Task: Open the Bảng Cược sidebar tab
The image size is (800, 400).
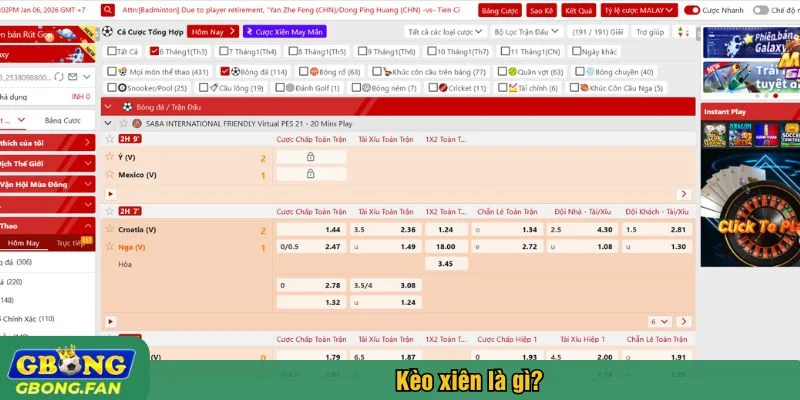Action: [63, 120]
